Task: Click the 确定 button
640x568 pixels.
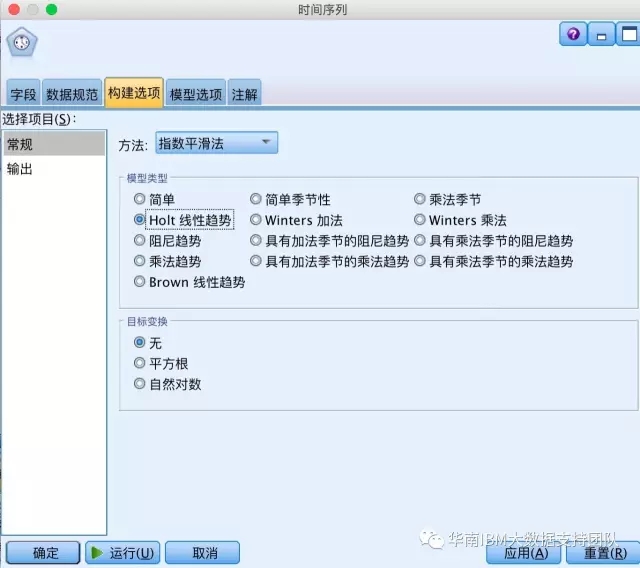Action: 43,553
